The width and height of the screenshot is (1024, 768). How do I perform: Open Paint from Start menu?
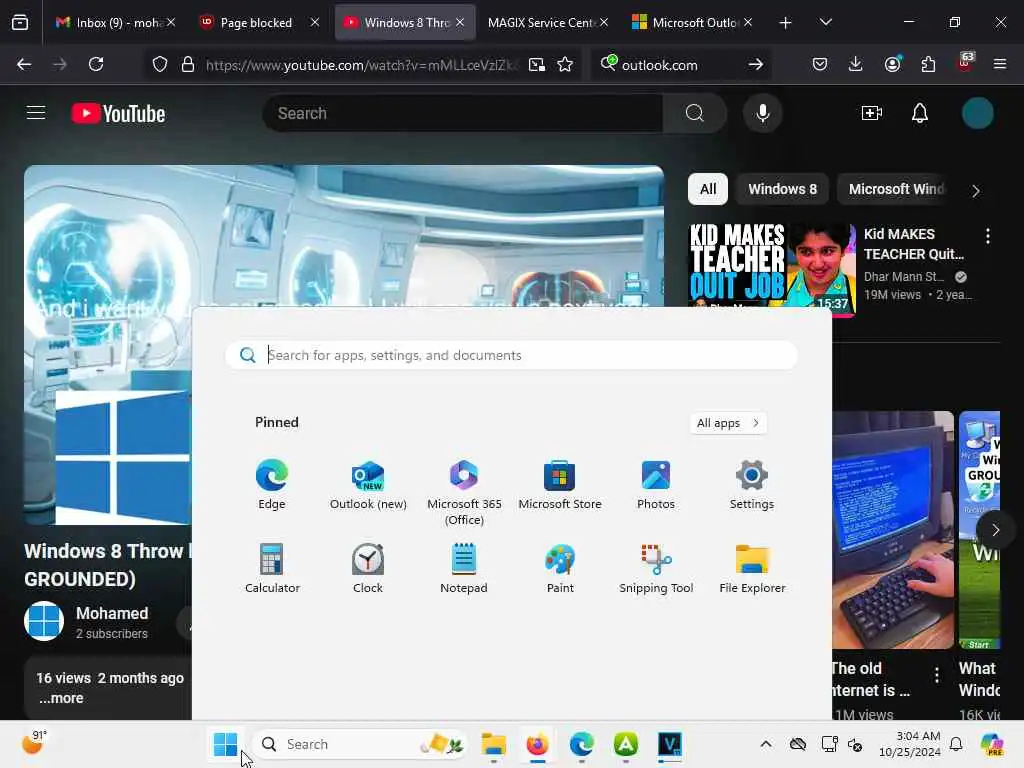coord(560,568)
